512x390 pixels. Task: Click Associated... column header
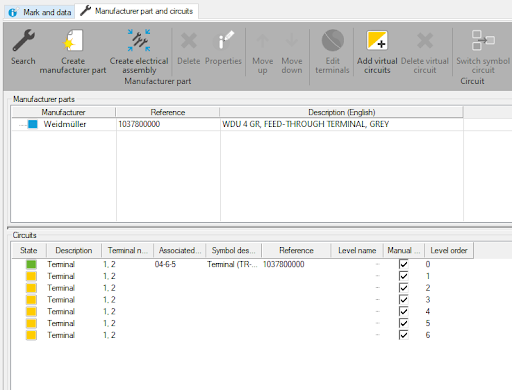[x=180, y=250]
